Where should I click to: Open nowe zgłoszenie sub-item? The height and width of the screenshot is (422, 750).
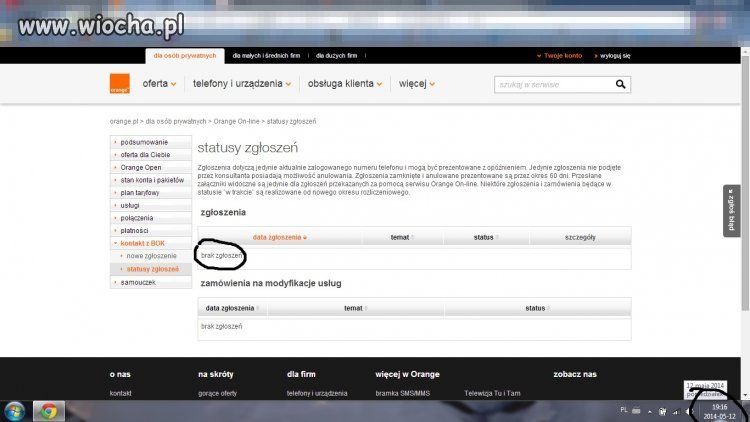151,256
